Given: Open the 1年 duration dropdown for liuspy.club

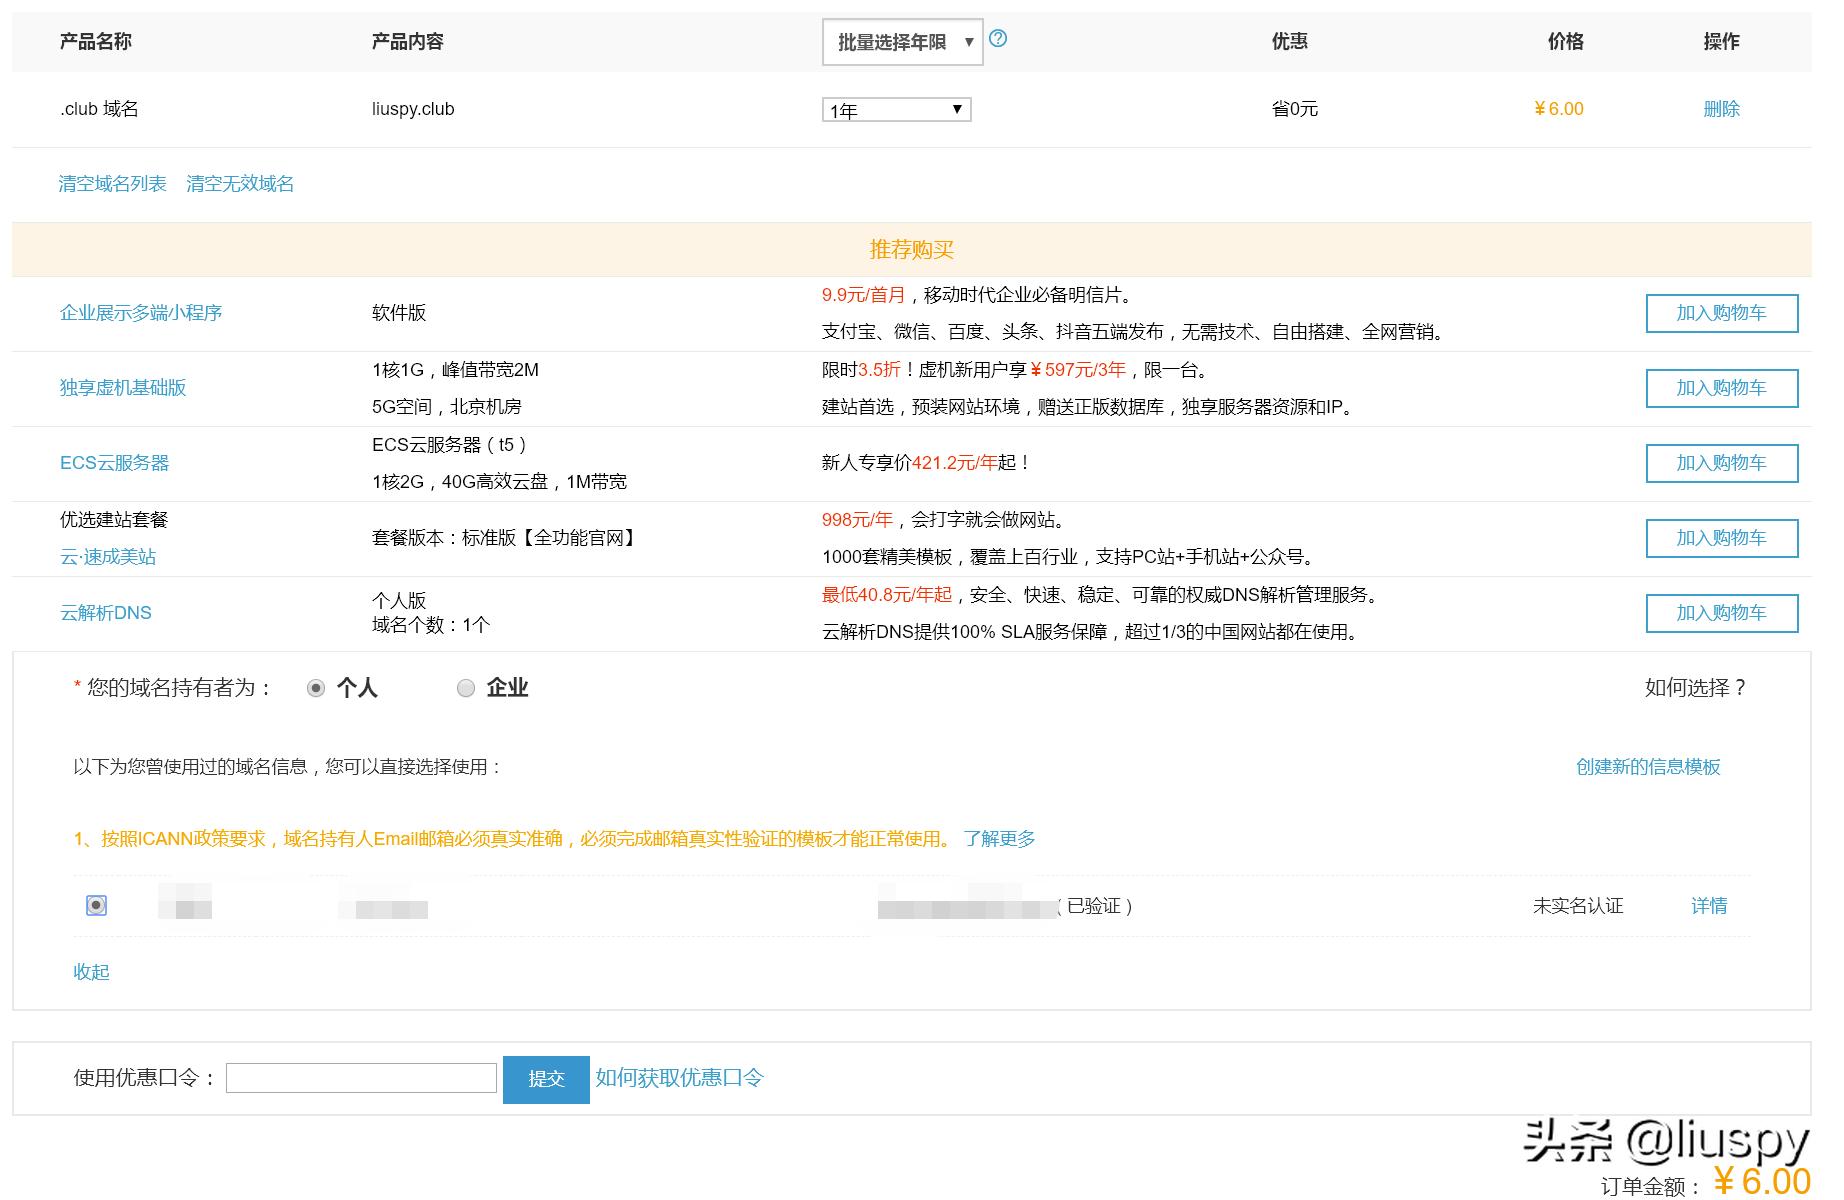Looking at the screenshot, I should click(x=895, y=109).
